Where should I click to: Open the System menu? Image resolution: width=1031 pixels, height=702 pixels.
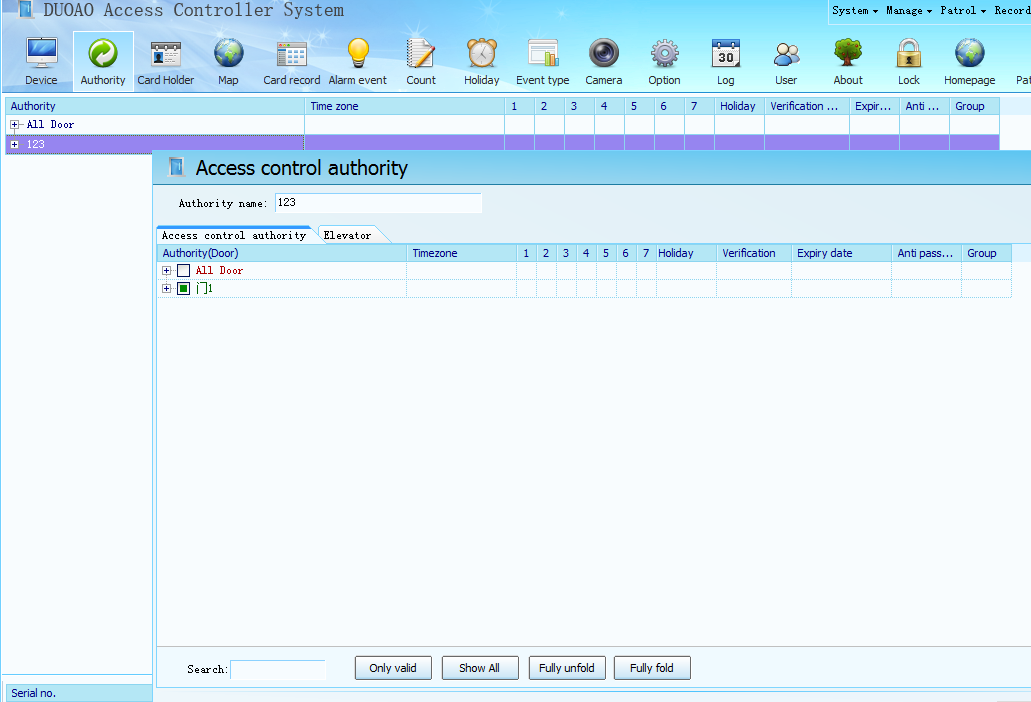point(854,11)
